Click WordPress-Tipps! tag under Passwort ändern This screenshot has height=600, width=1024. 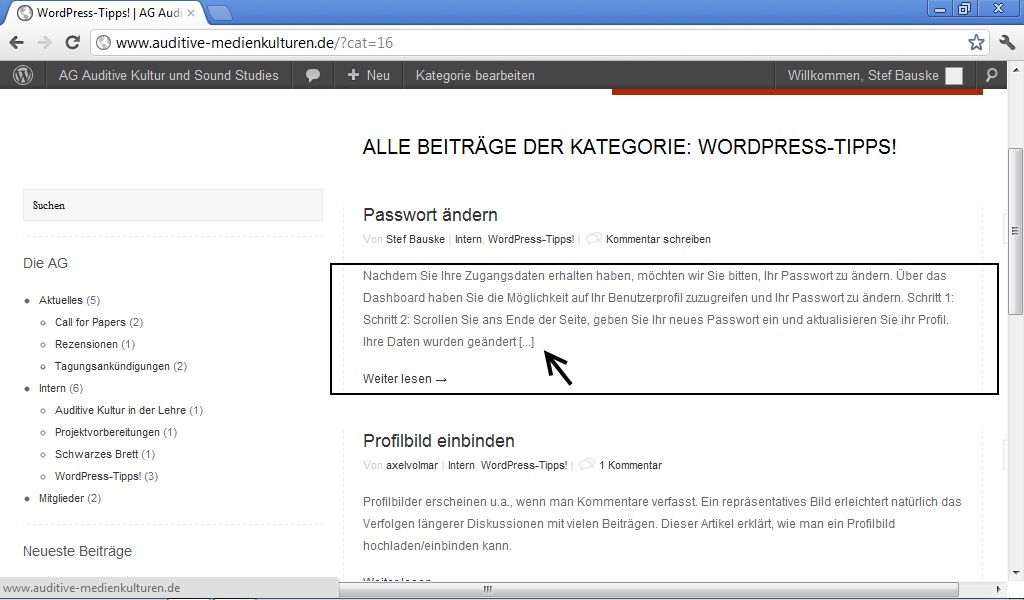[x=531, y=240]
